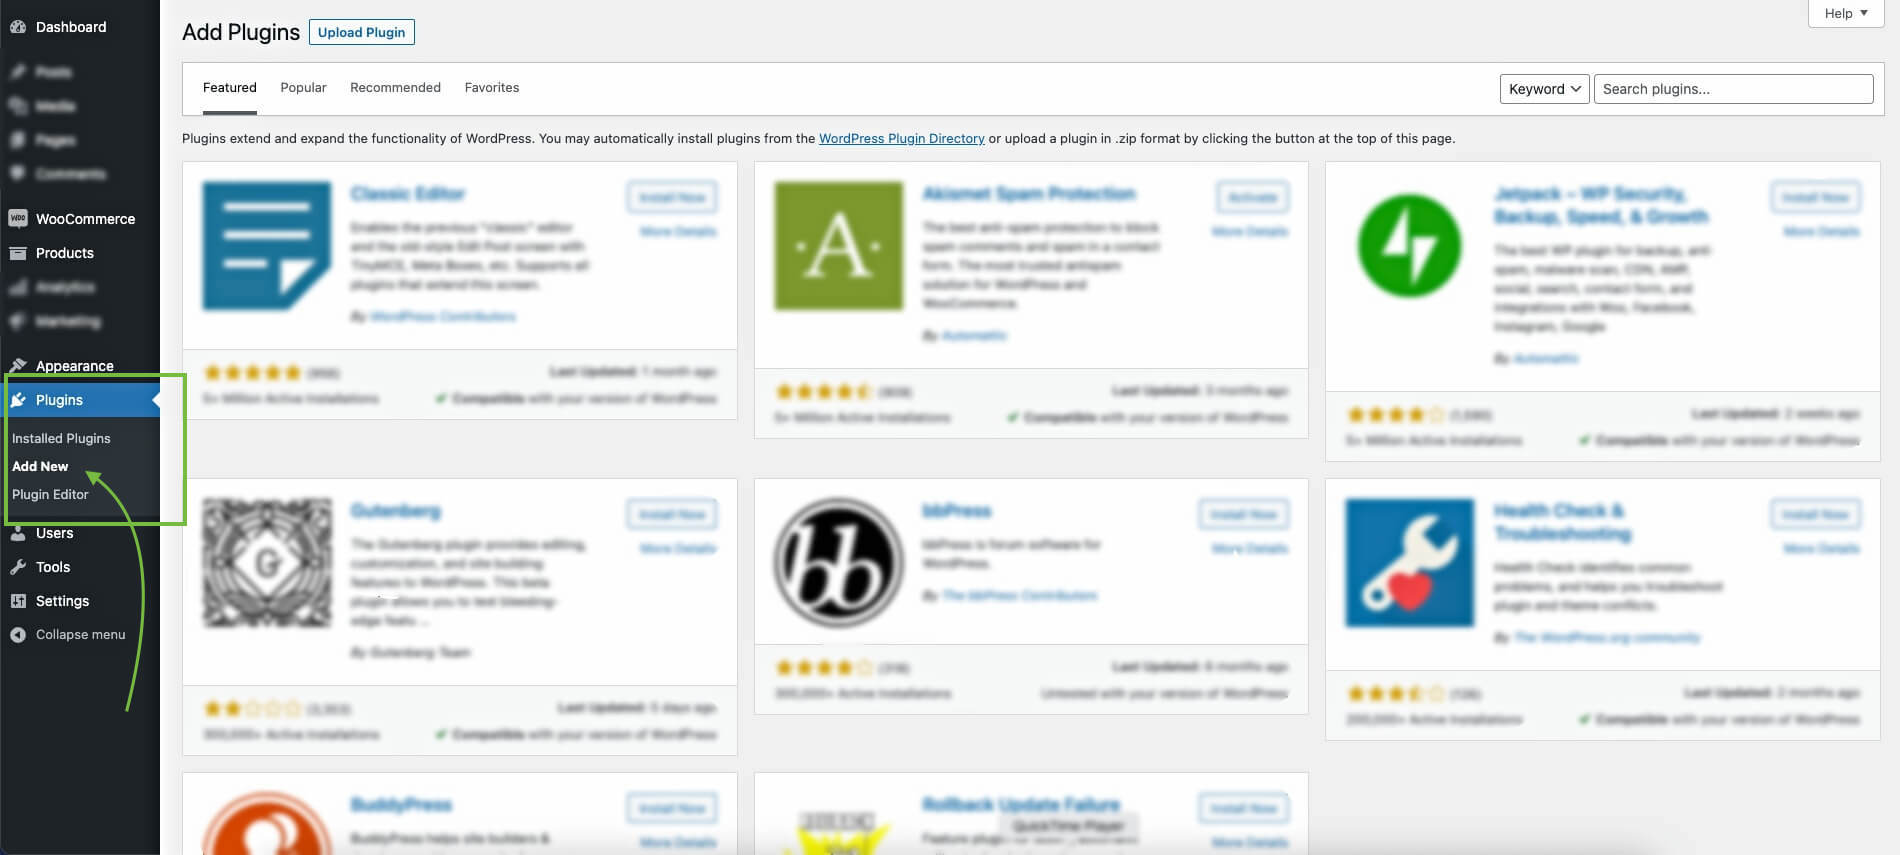
Task: Click the Gutenberg plugin icon
Action: 267,563
